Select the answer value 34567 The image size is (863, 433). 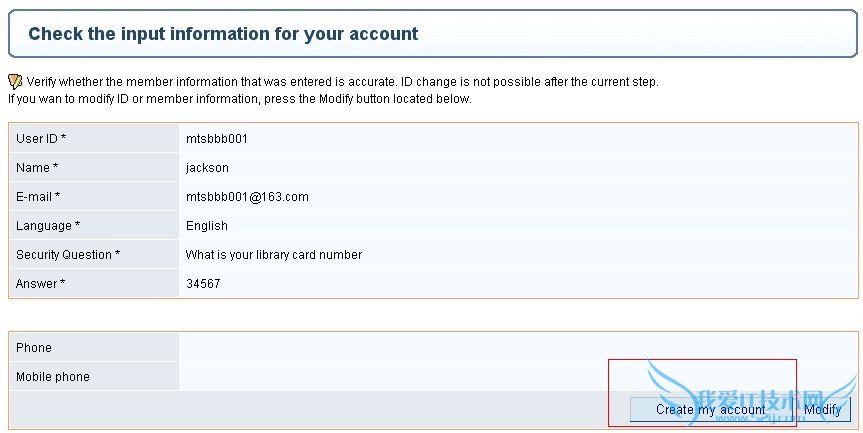click(203, 284)
